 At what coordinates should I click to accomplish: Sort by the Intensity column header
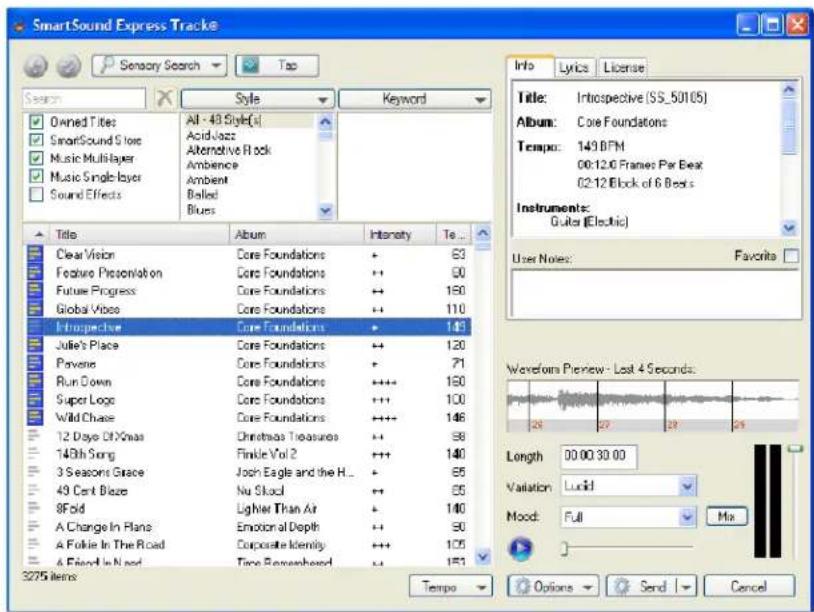[400, 235]
